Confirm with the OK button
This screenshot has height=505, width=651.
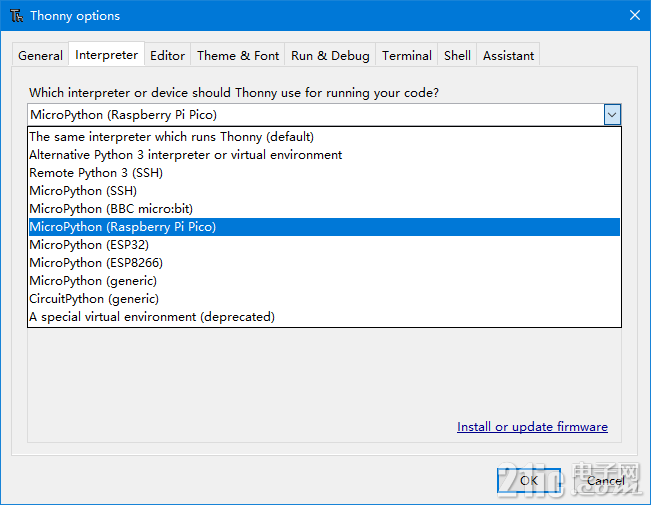coord(529,480)
